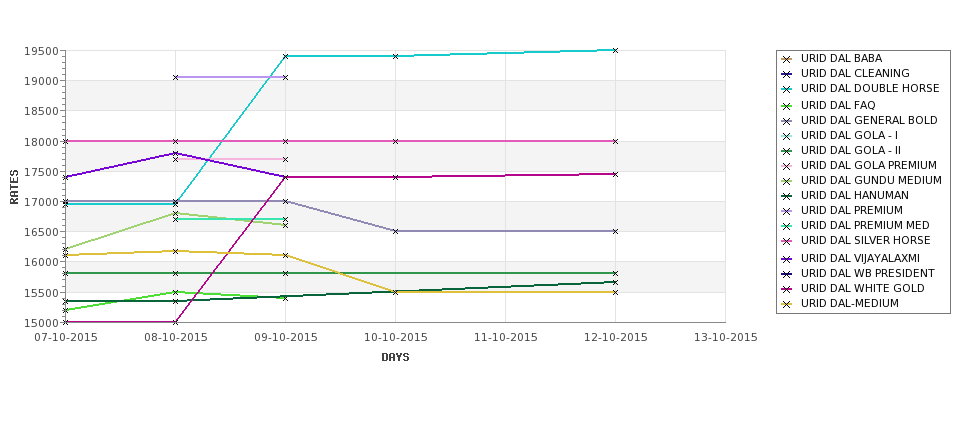
Task: Select the URID DAL VIJAYALAXMI legend label
Action: coord(860,259)
